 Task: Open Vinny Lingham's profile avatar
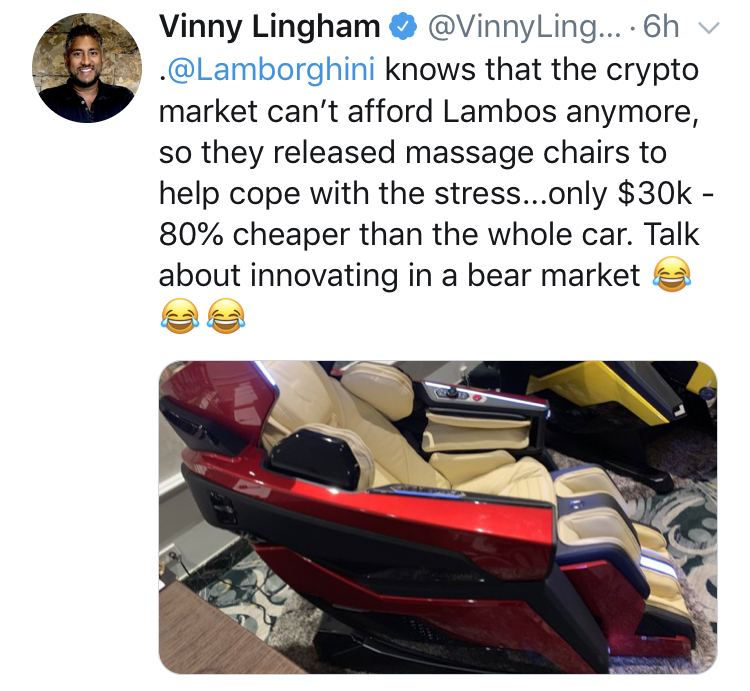click(87, 67)
